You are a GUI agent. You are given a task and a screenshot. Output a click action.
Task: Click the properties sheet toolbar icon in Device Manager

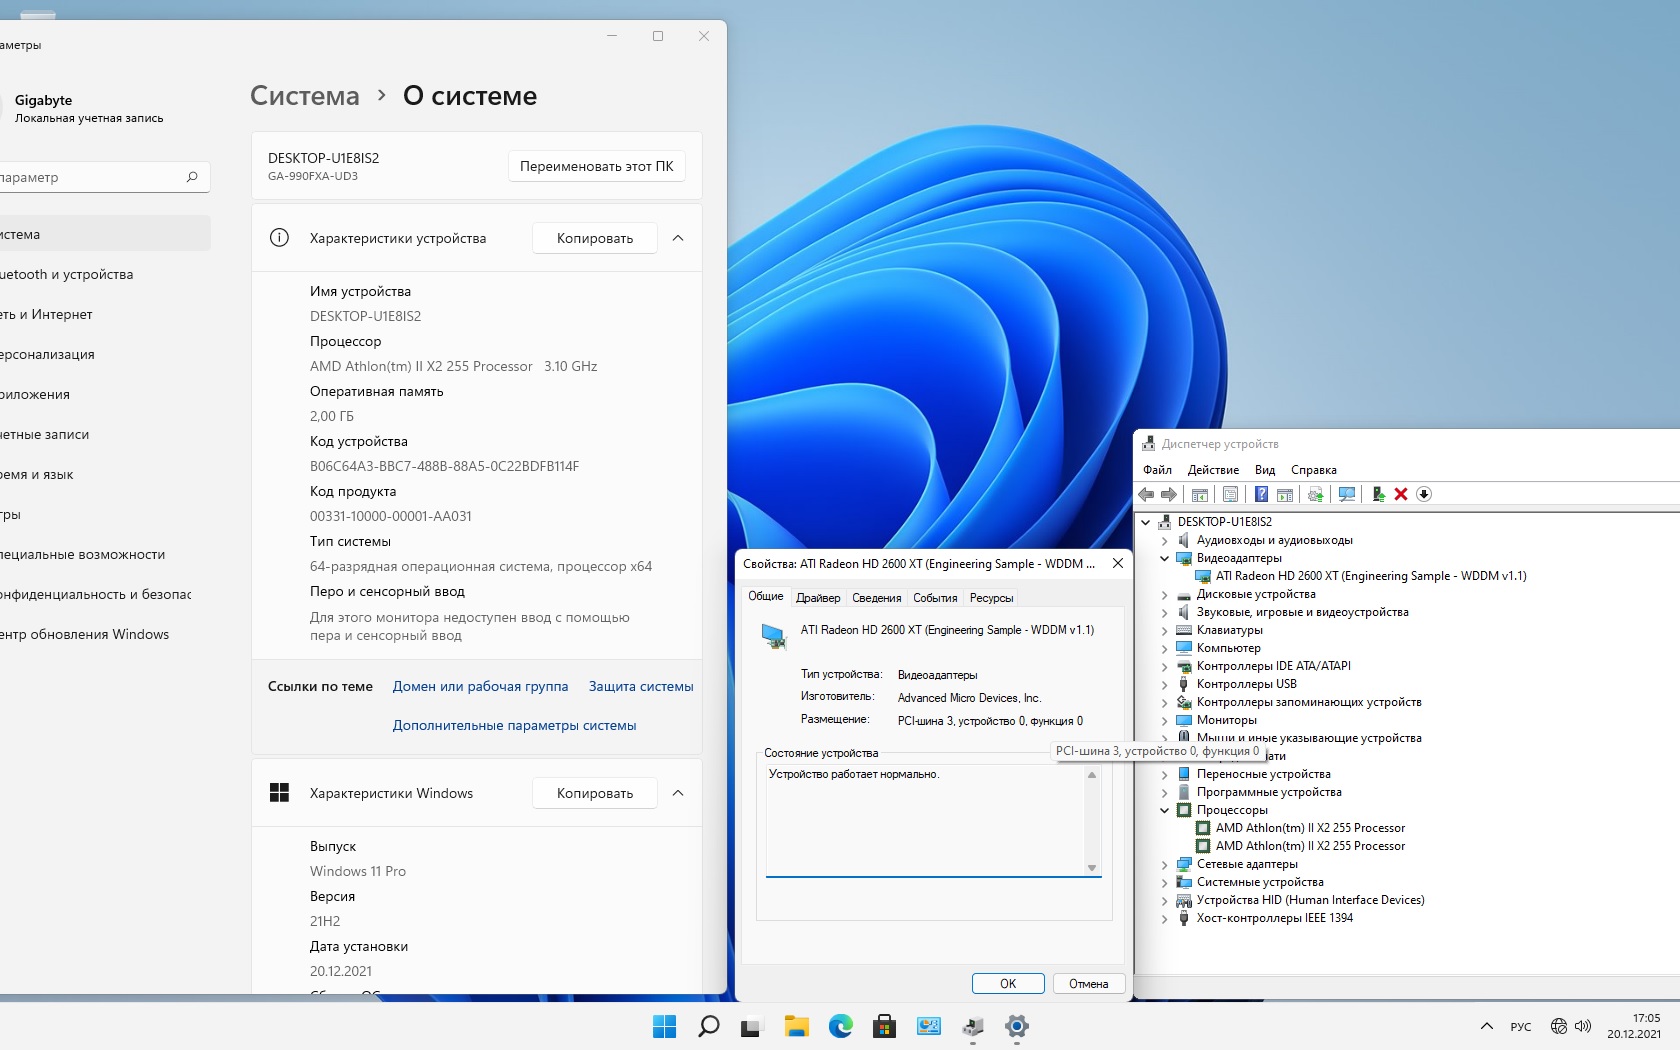(1231, 494)
